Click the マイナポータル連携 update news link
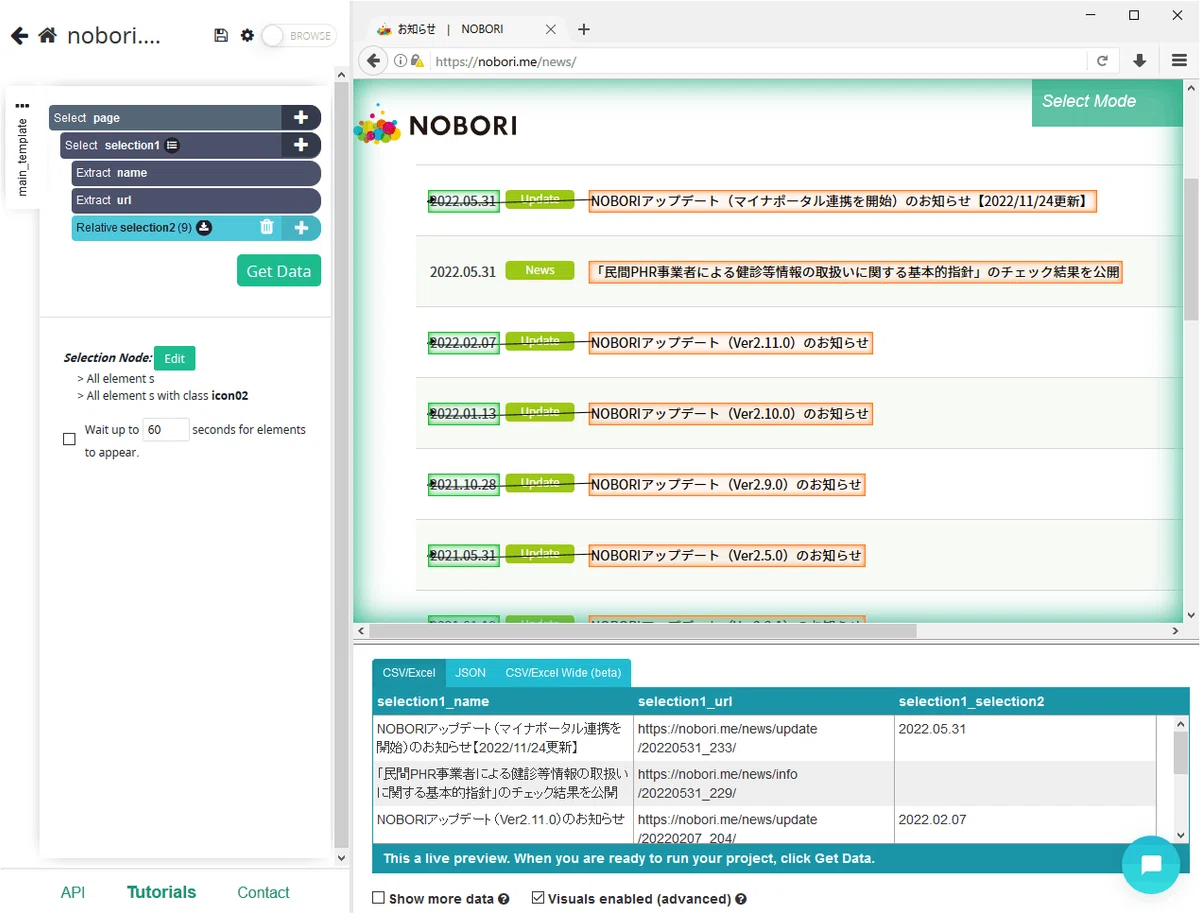The image size is (1200, 914). (842, 201)
